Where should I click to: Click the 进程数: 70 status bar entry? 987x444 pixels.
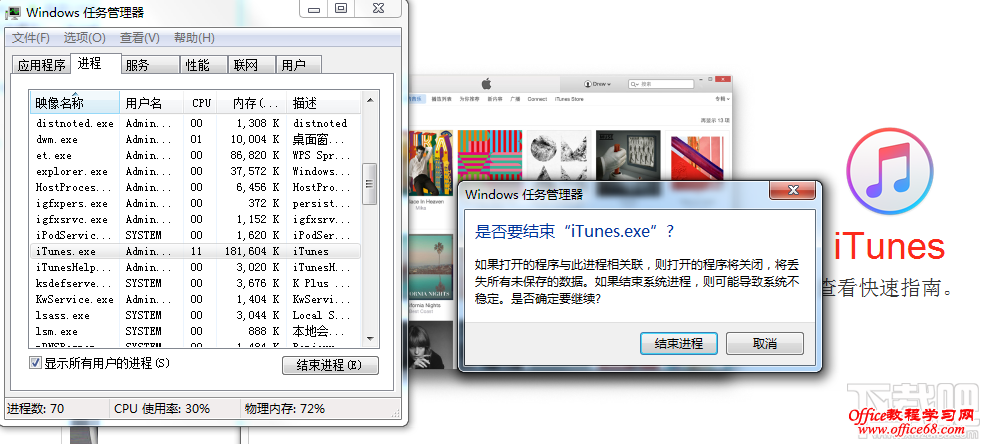tap(36, 409)
